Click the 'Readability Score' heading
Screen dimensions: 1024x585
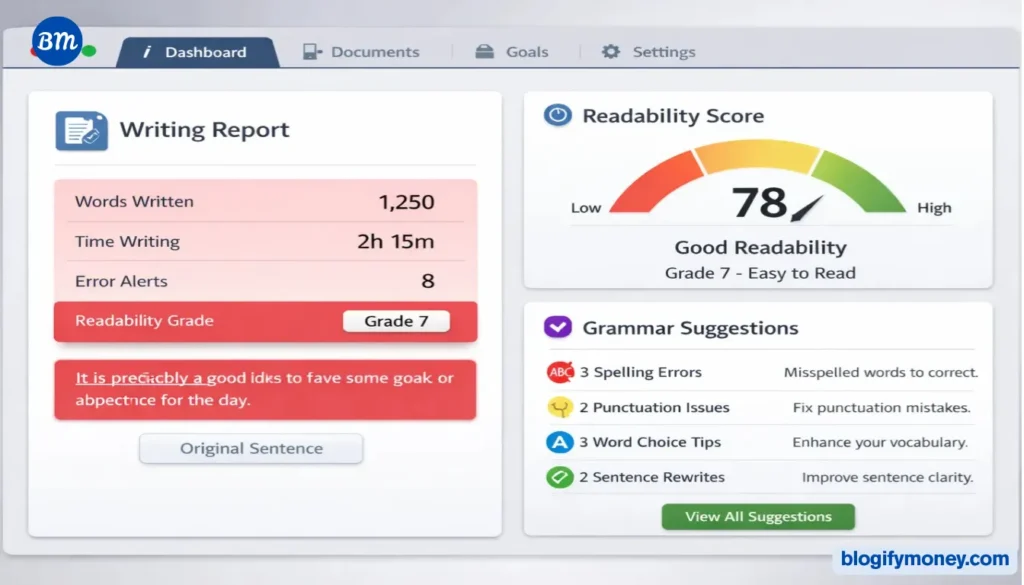pos(673,116)
